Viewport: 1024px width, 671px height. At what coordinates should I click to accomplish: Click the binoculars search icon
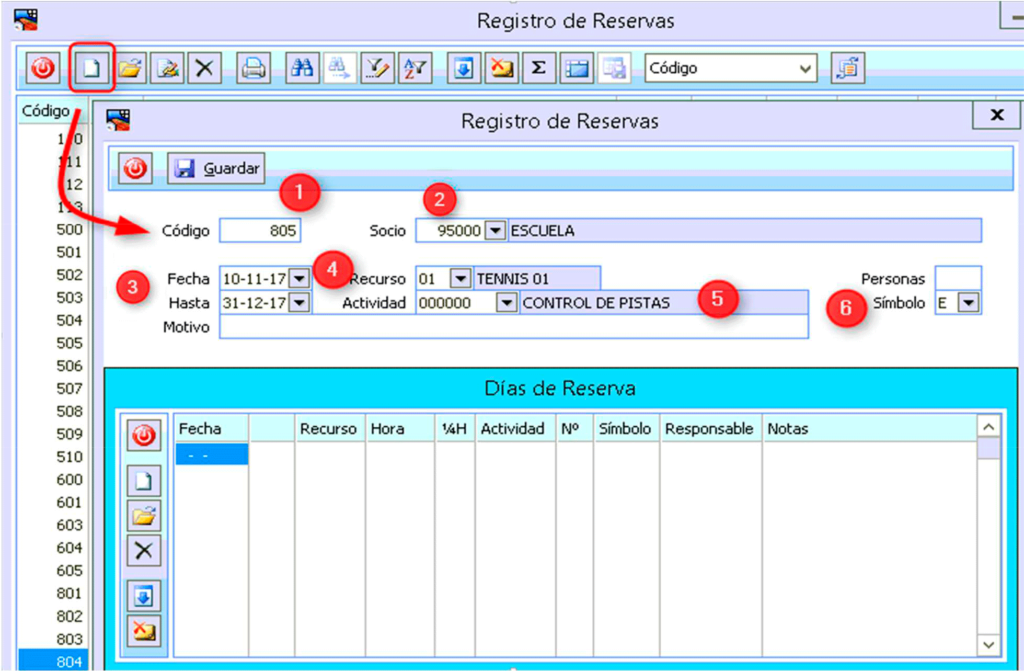click(x=301, y=69)
